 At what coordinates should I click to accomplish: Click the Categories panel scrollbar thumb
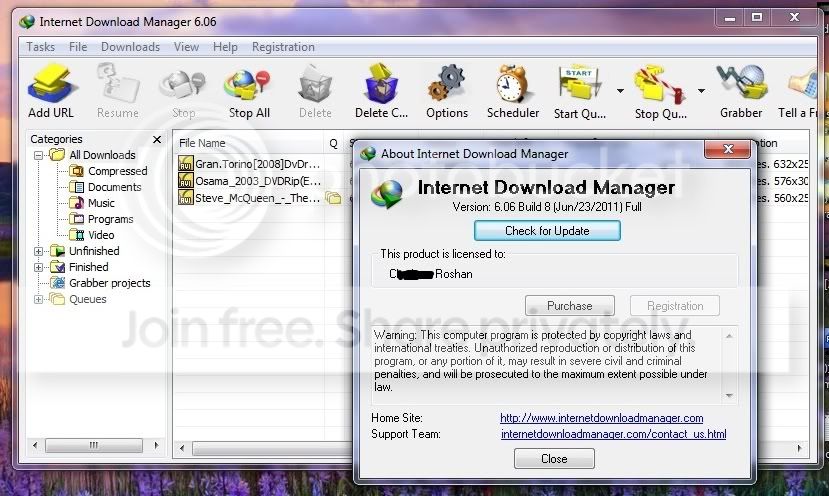94,445
